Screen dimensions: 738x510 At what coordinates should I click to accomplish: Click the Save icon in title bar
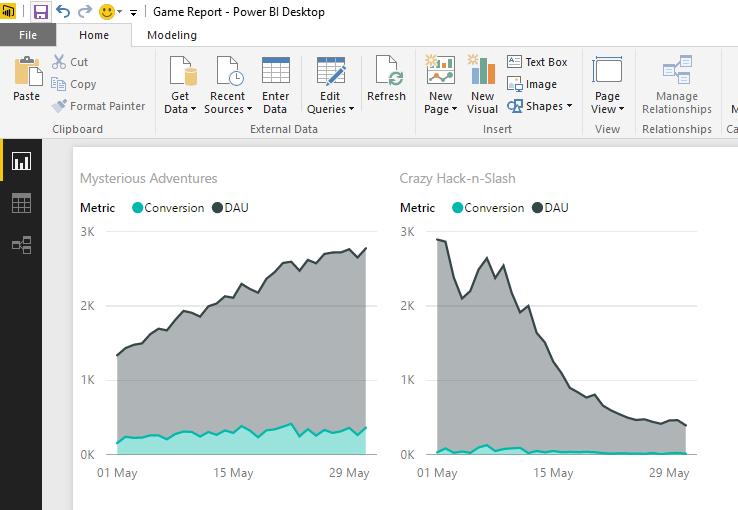(x=40, y=12)
